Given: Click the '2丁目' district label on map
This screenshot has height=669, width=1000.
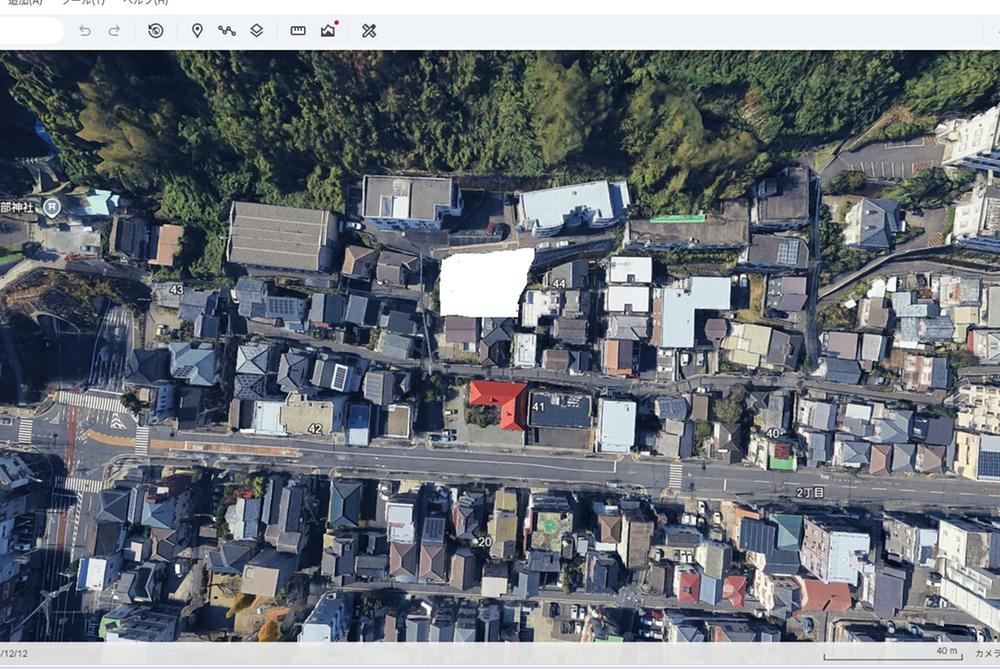Looking at the screenshot, I should 810,492.
